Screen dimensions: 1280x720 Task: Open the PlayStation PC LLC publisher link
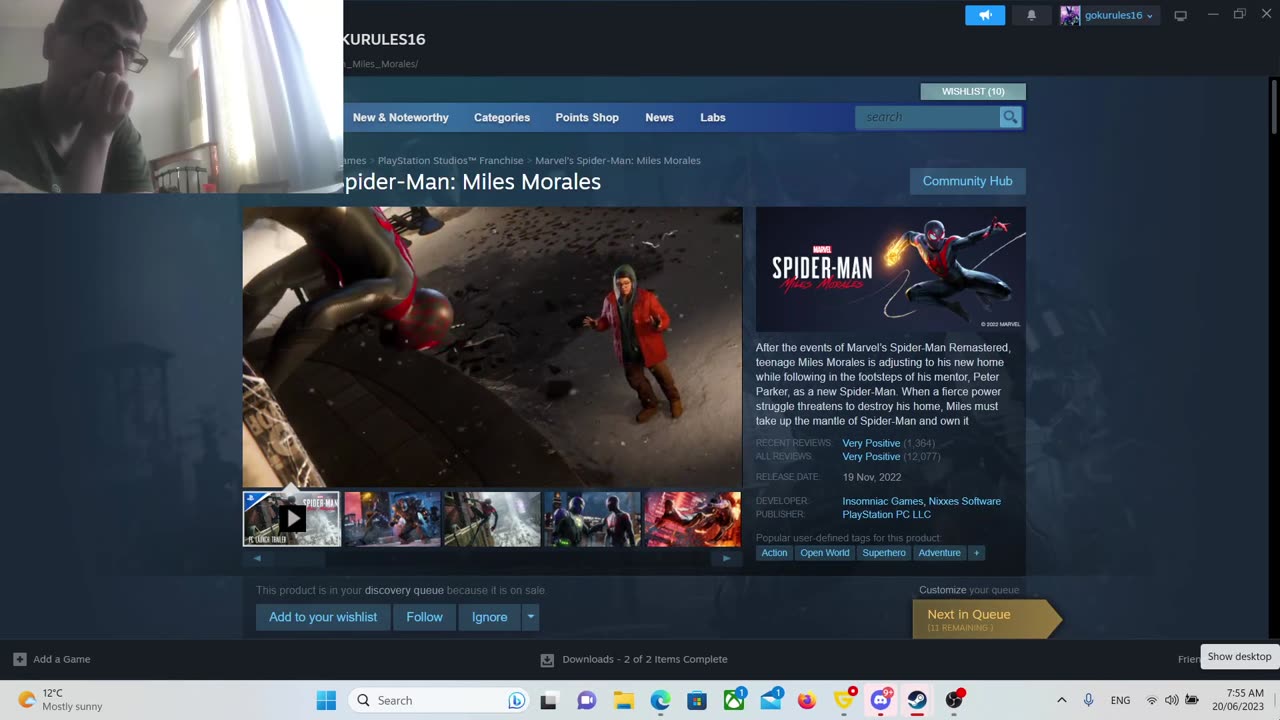(x=887, y=514)
